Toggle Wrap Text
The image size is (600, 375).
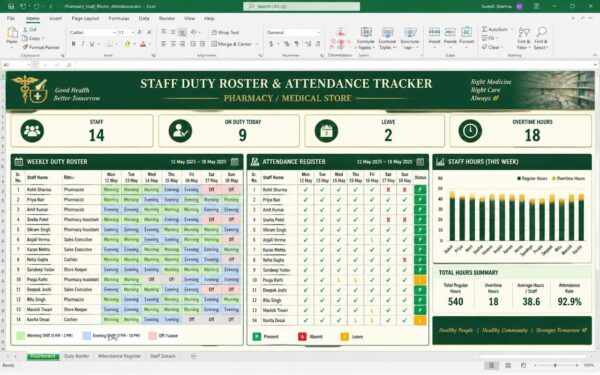pos(225,33)
